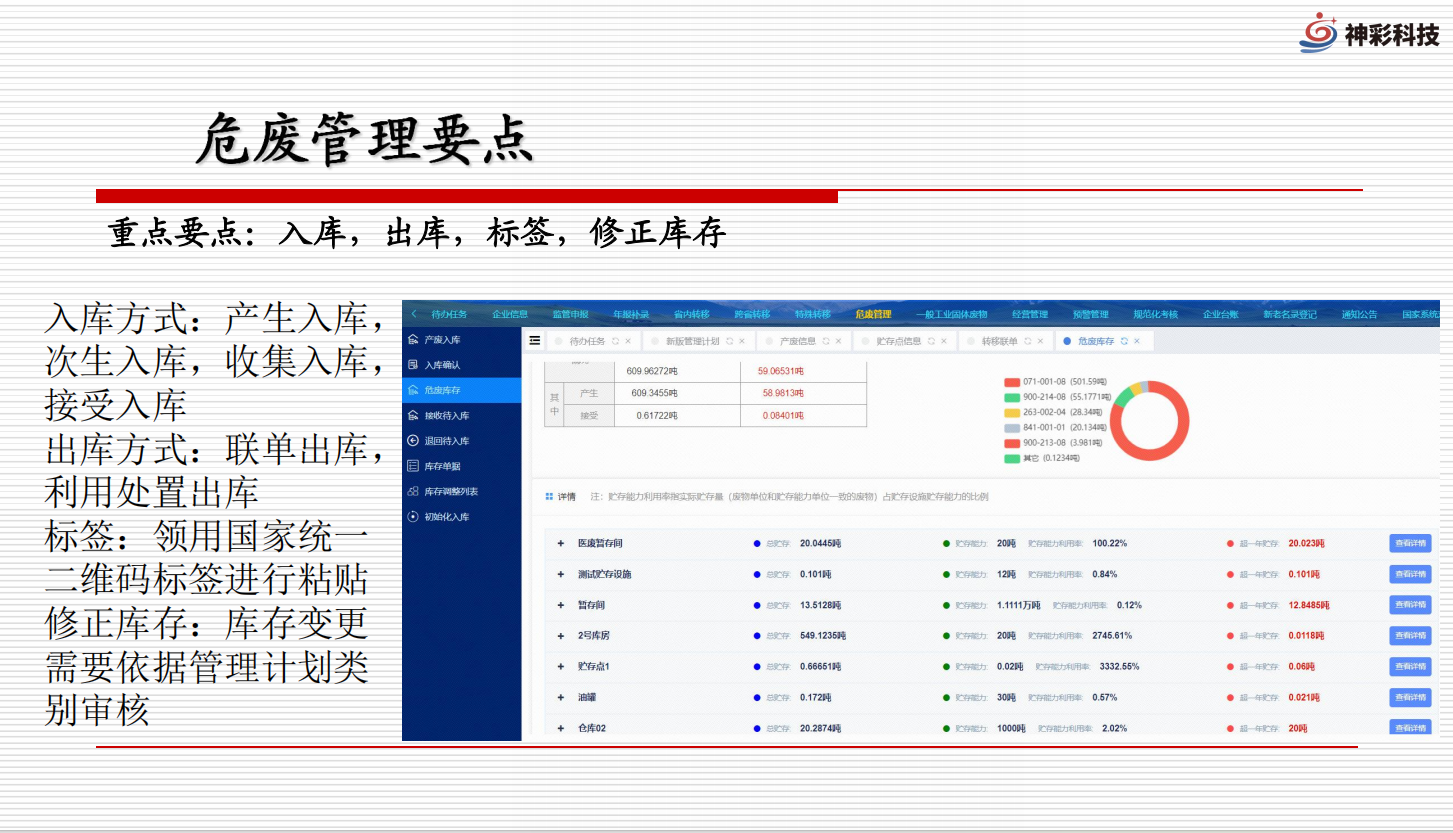This screenshot has height=833, width=1453.
Task: Open the 危废管理 top menu
Action: pyautogui.click(x=873, y=314)
